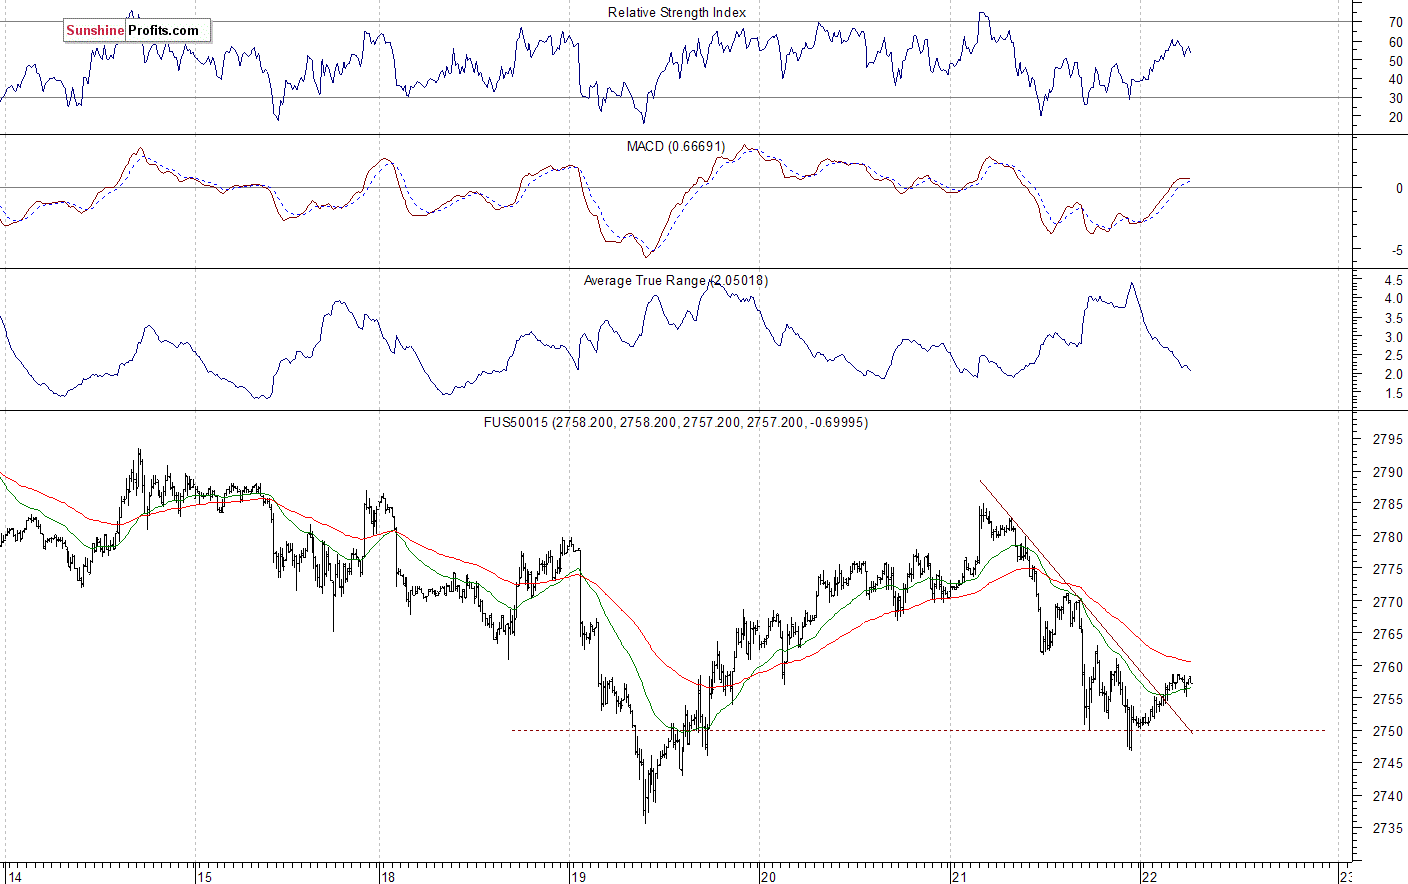Select the 50 label on RSI axis

pos(1395,61)
